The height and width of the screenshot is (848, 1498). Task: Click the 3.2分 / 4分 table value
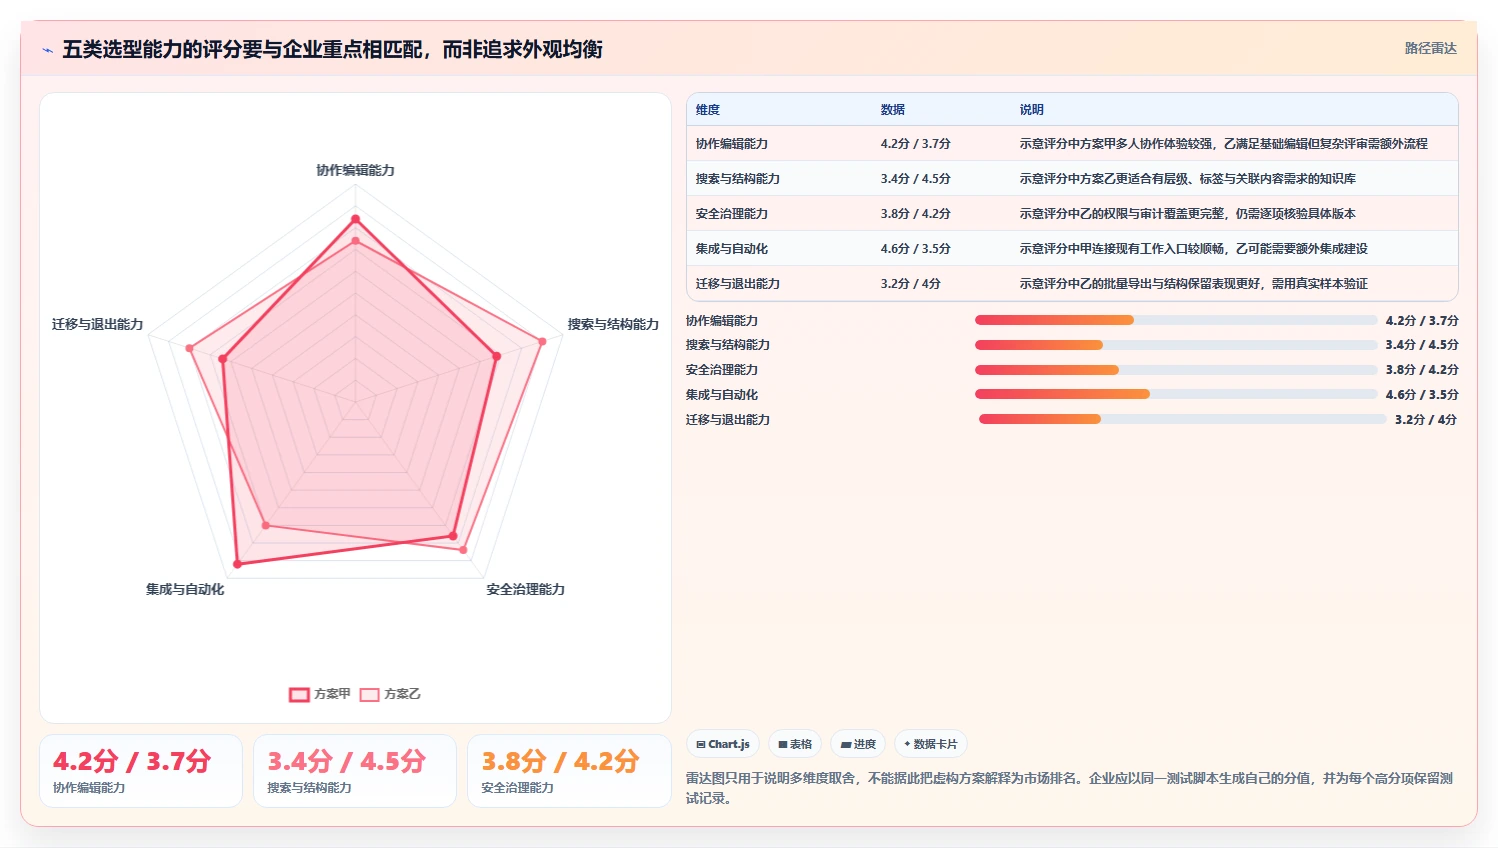pos(911,284)
